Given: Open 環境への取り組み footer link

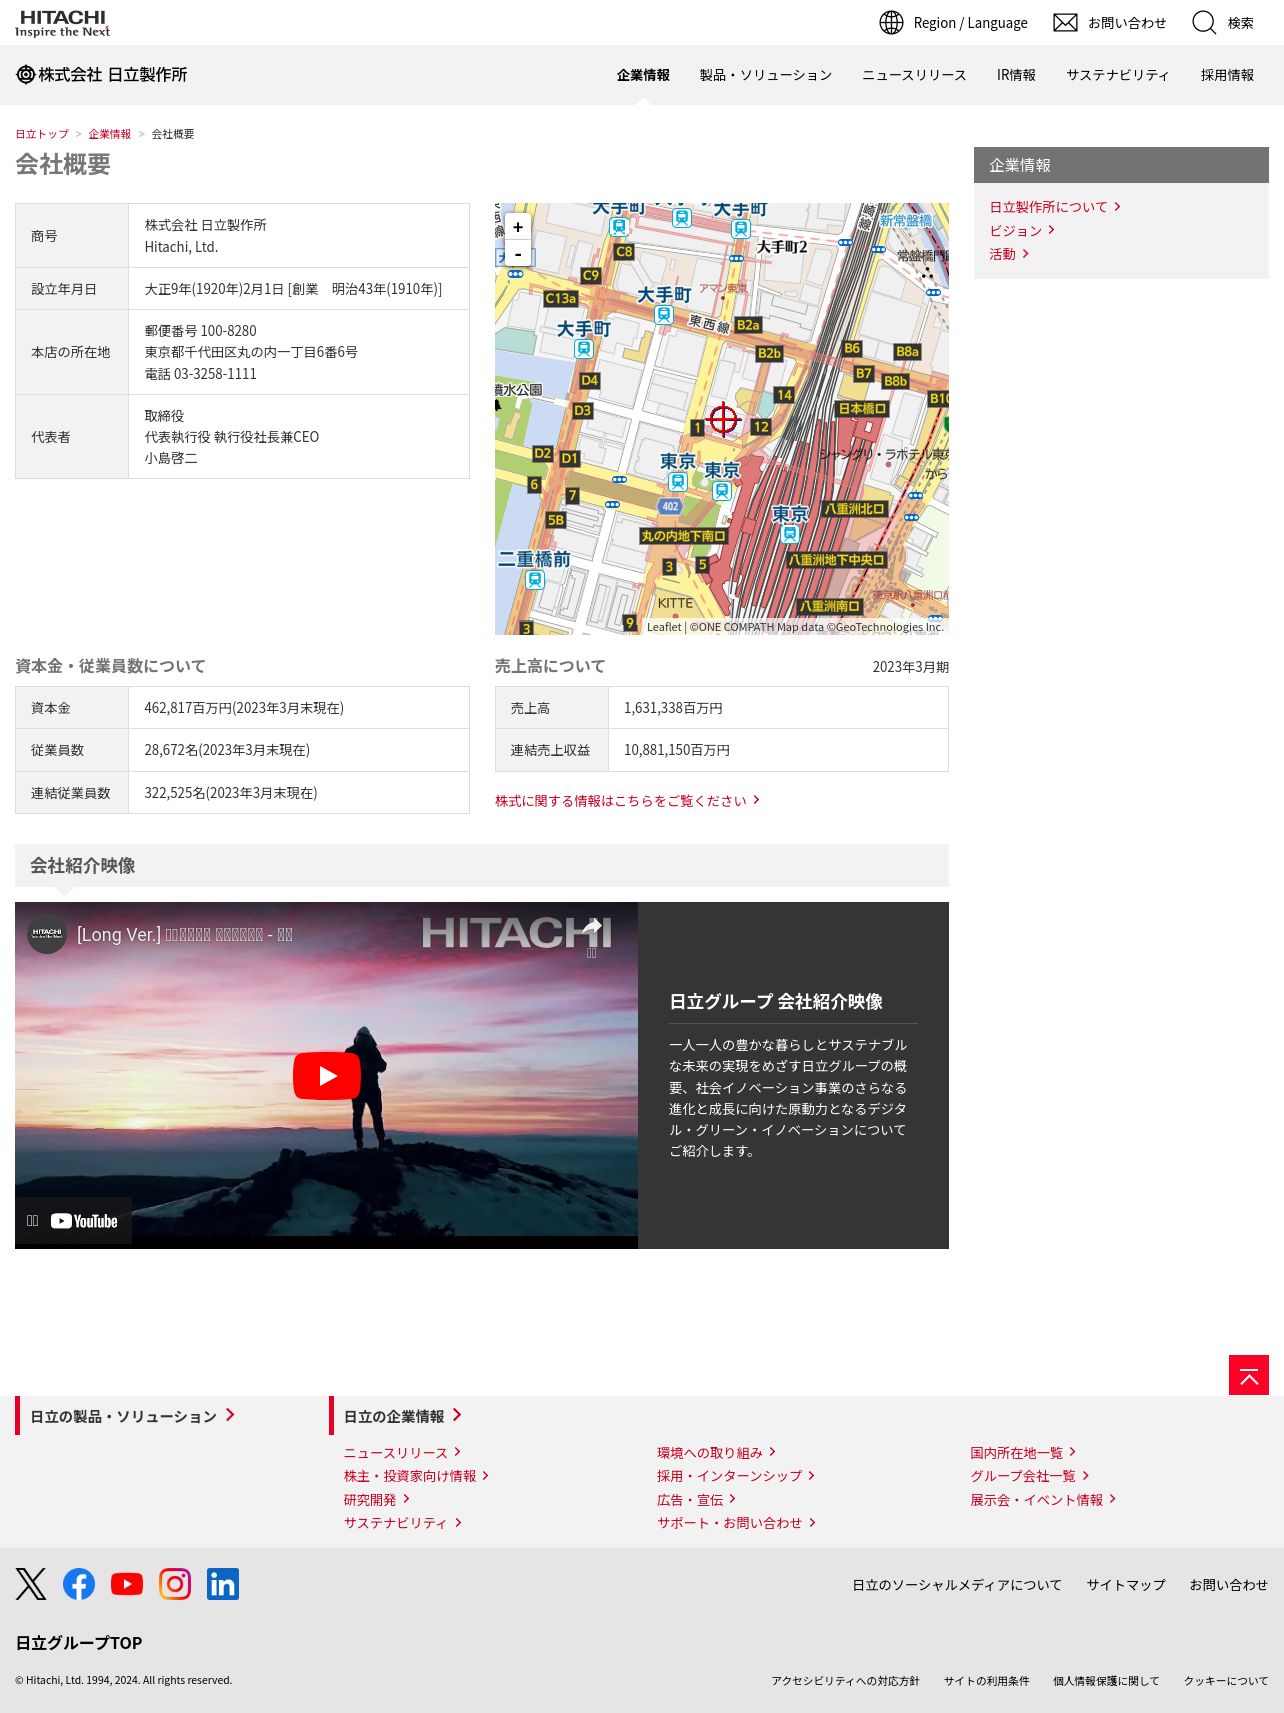Looking at the screenshot, I should click(x=716, y=1453).
